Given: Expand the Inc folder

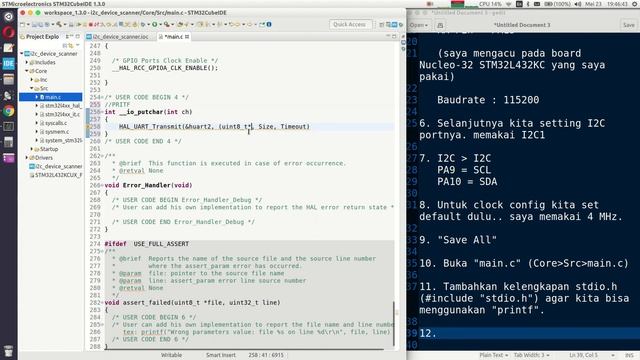Looking at the screenshot, I should pyautogui.click(x=31, y=80).
